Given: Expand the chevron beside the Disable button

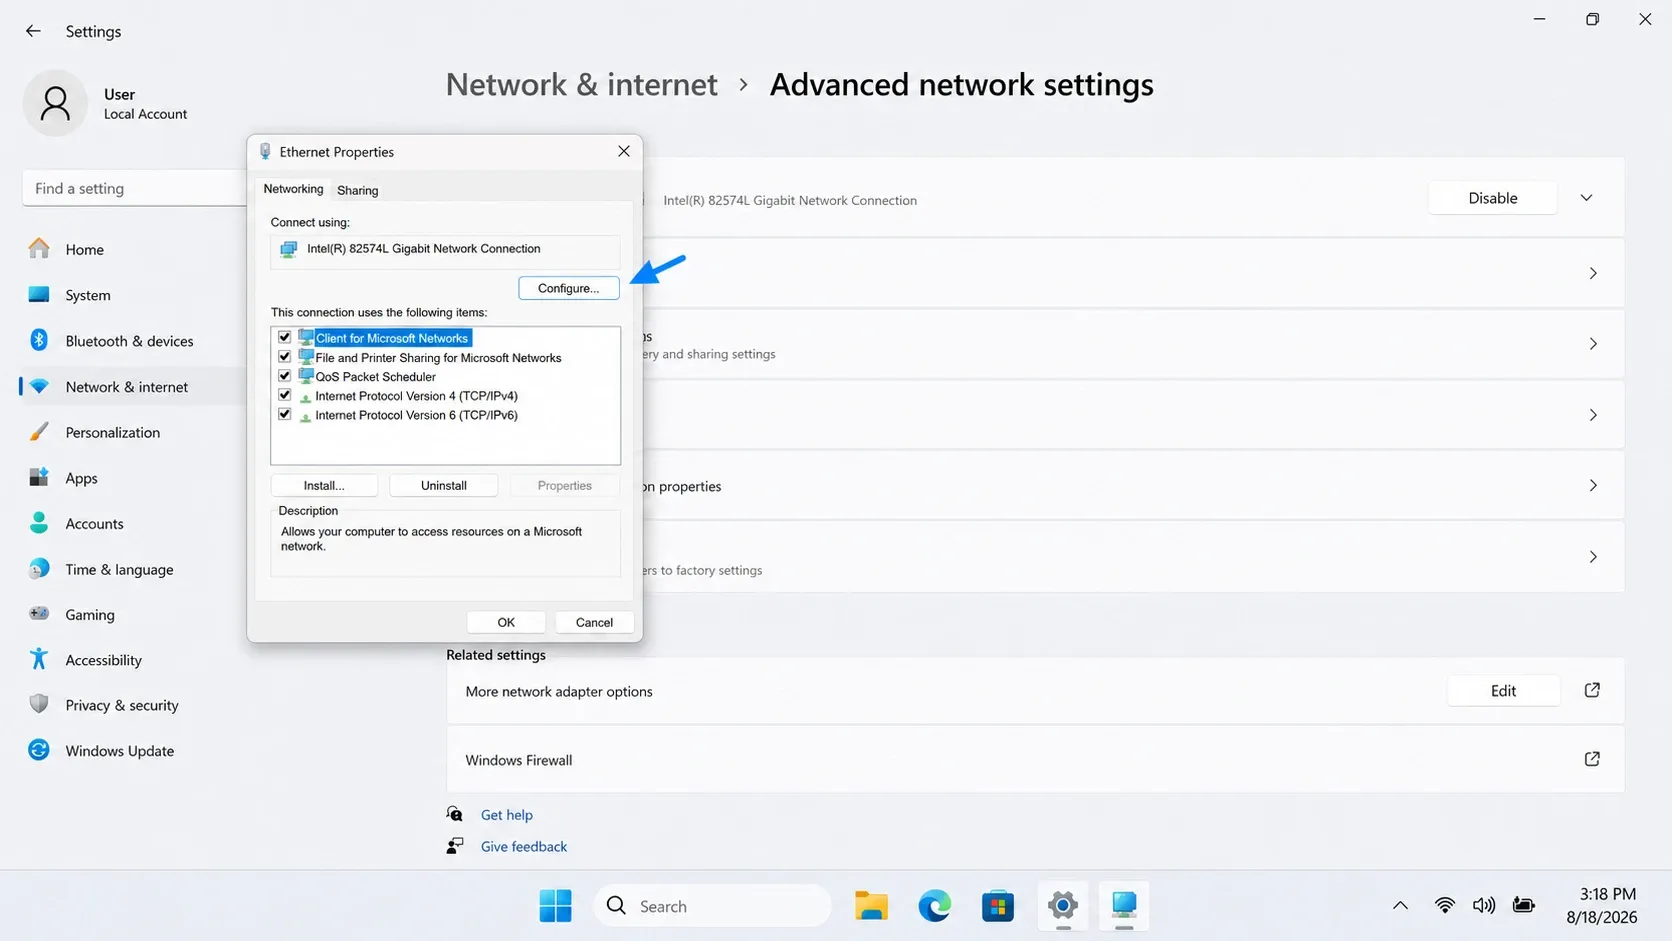Looking at the screenshot, I should point(1586,198).
